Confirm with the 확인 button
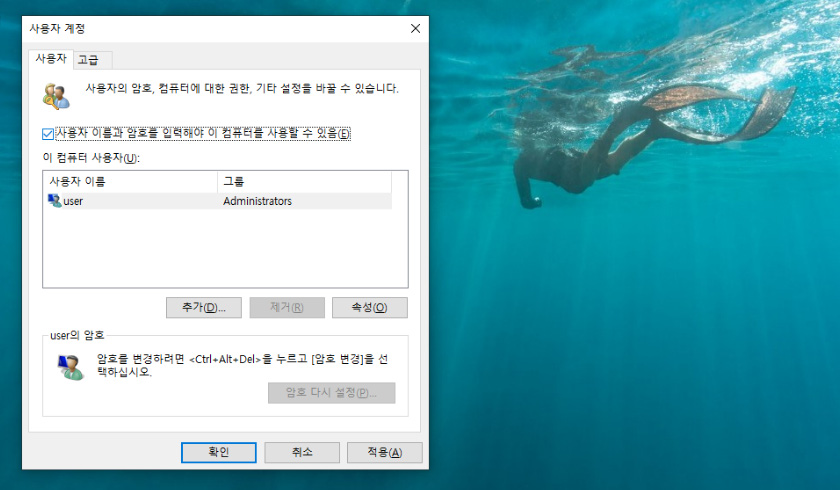The width and height of the screenshot is (840, 490). click(x=219, y=453)
